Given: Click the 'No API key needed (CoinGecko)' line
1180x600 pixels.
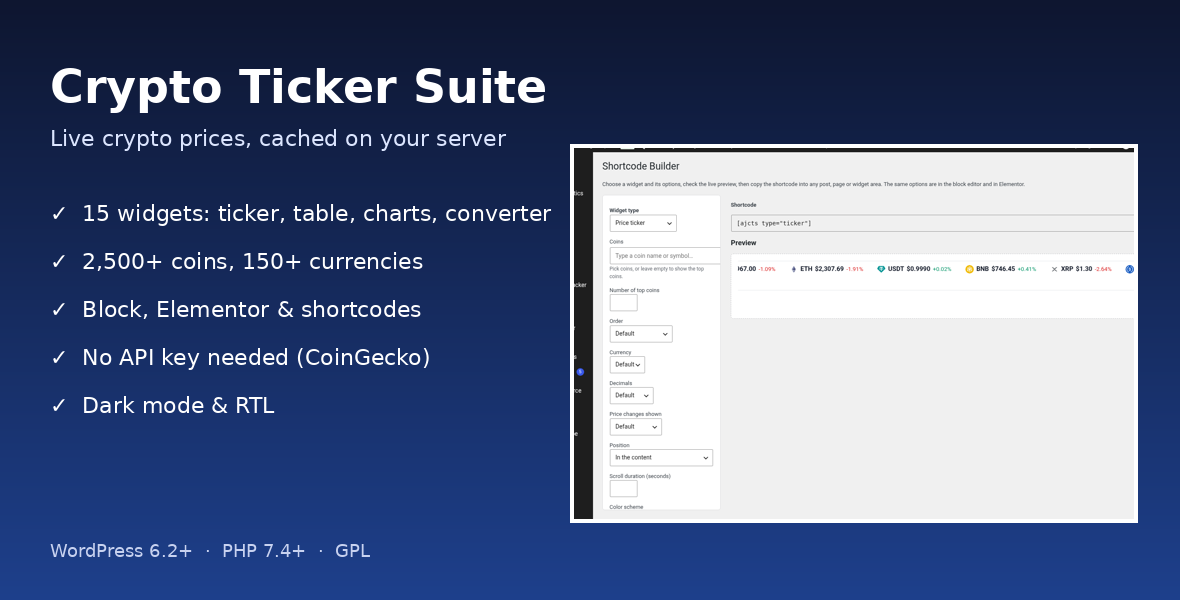Looking at the screenshot, I should (x=256, y=358).
